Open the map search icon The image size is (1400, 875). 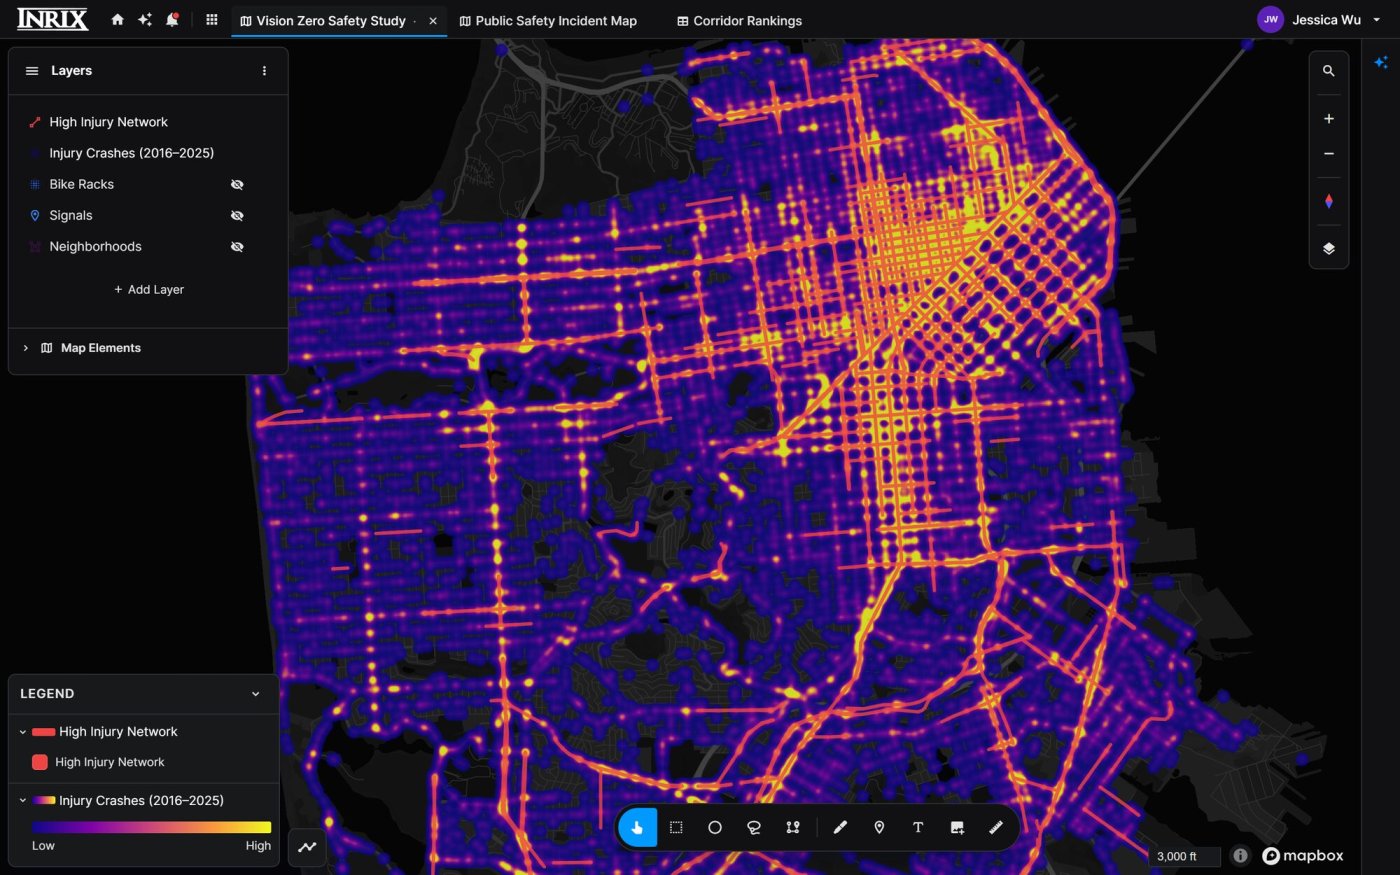pyautogui.click(x=1328, y=71)
